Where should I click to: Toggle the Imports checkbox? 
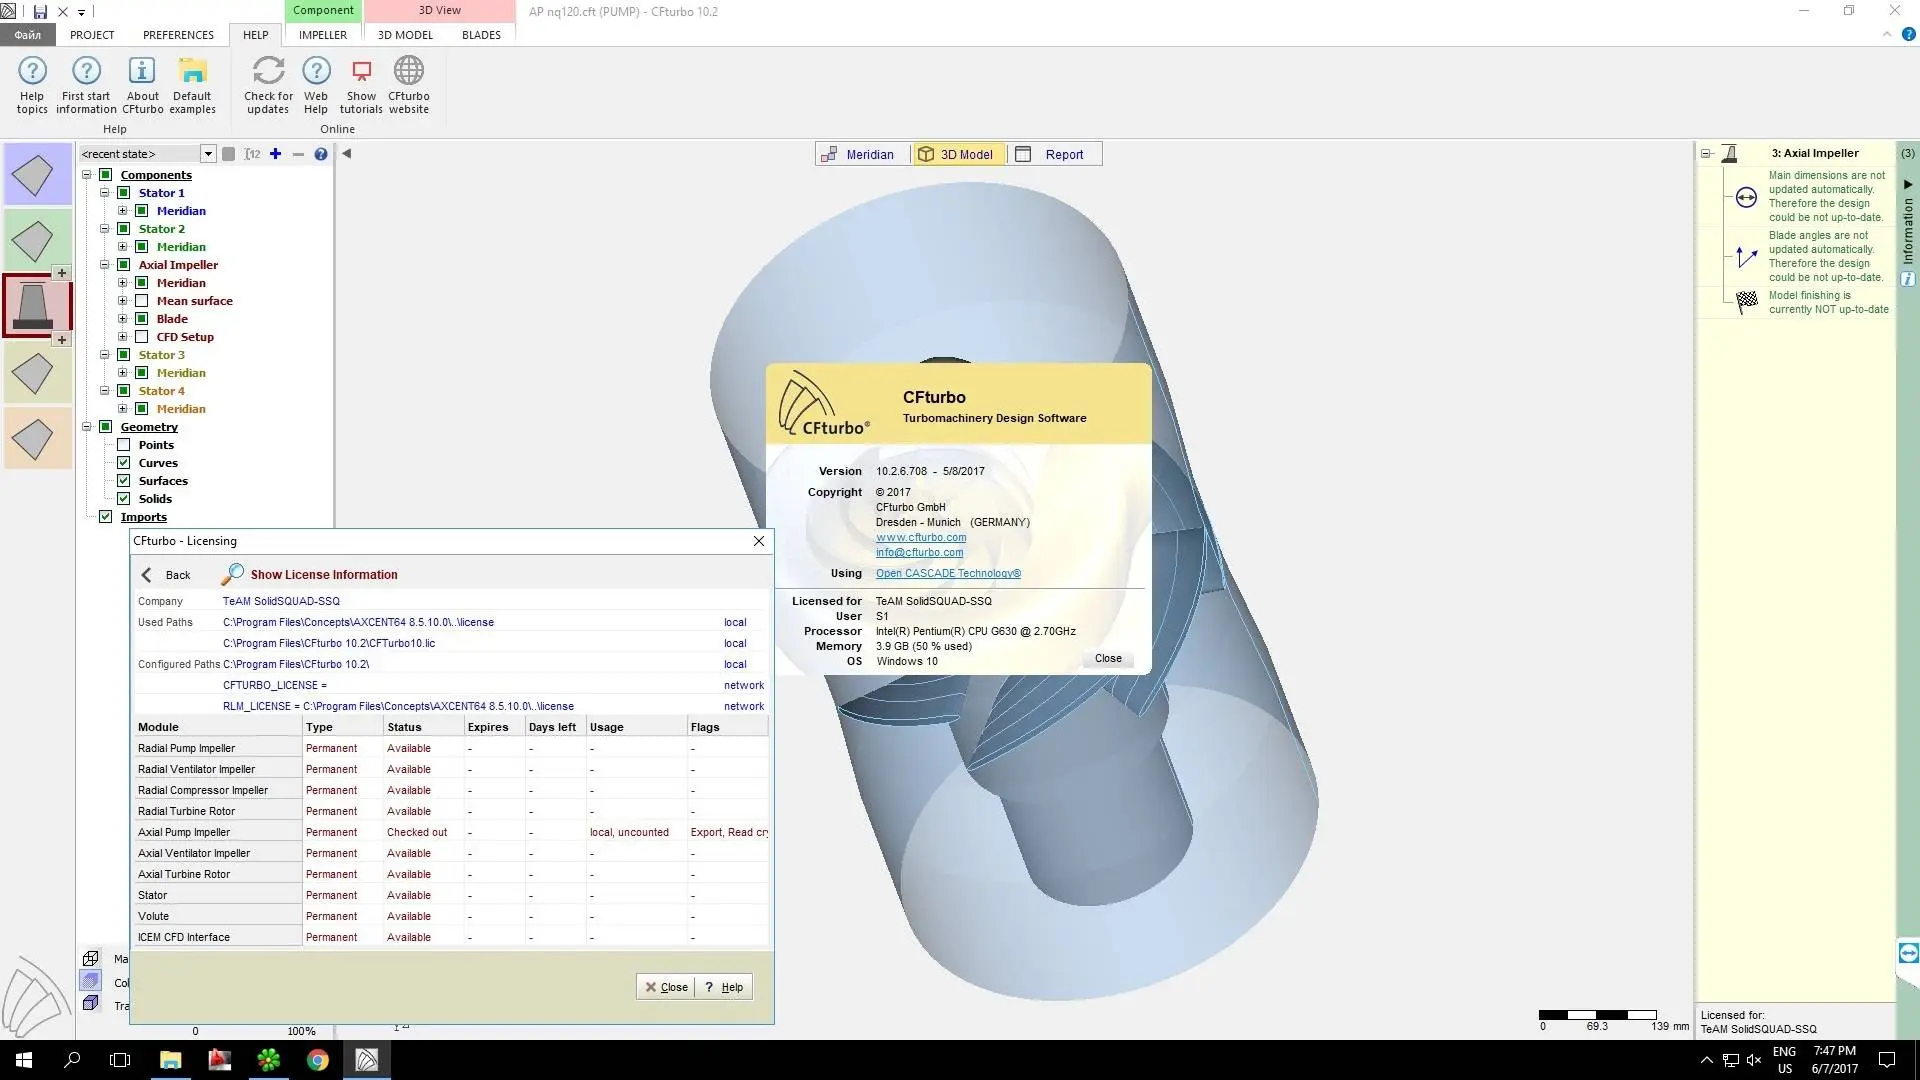[x=106, y=517]
